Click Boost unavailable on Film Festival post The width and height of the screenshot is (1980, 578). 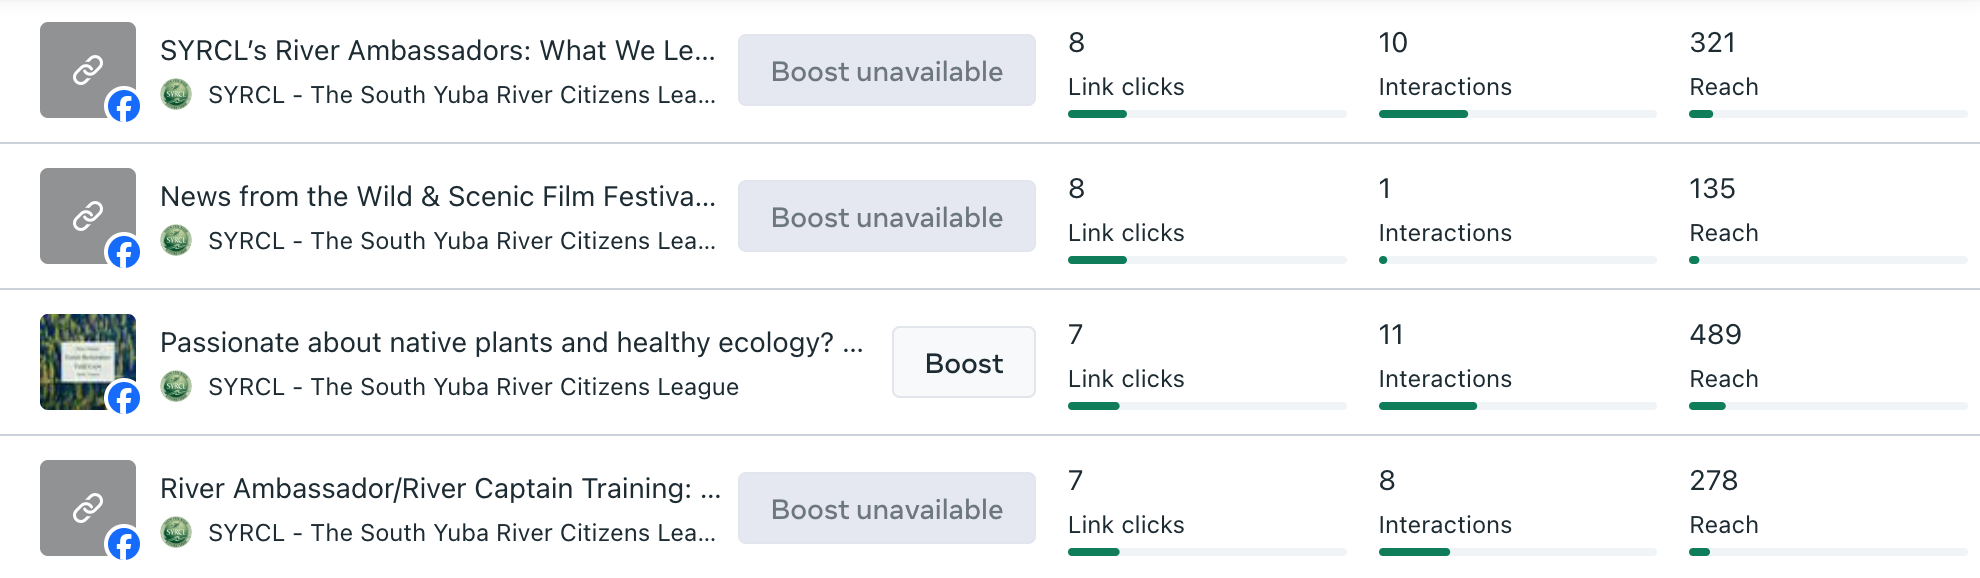click(886, 217)
